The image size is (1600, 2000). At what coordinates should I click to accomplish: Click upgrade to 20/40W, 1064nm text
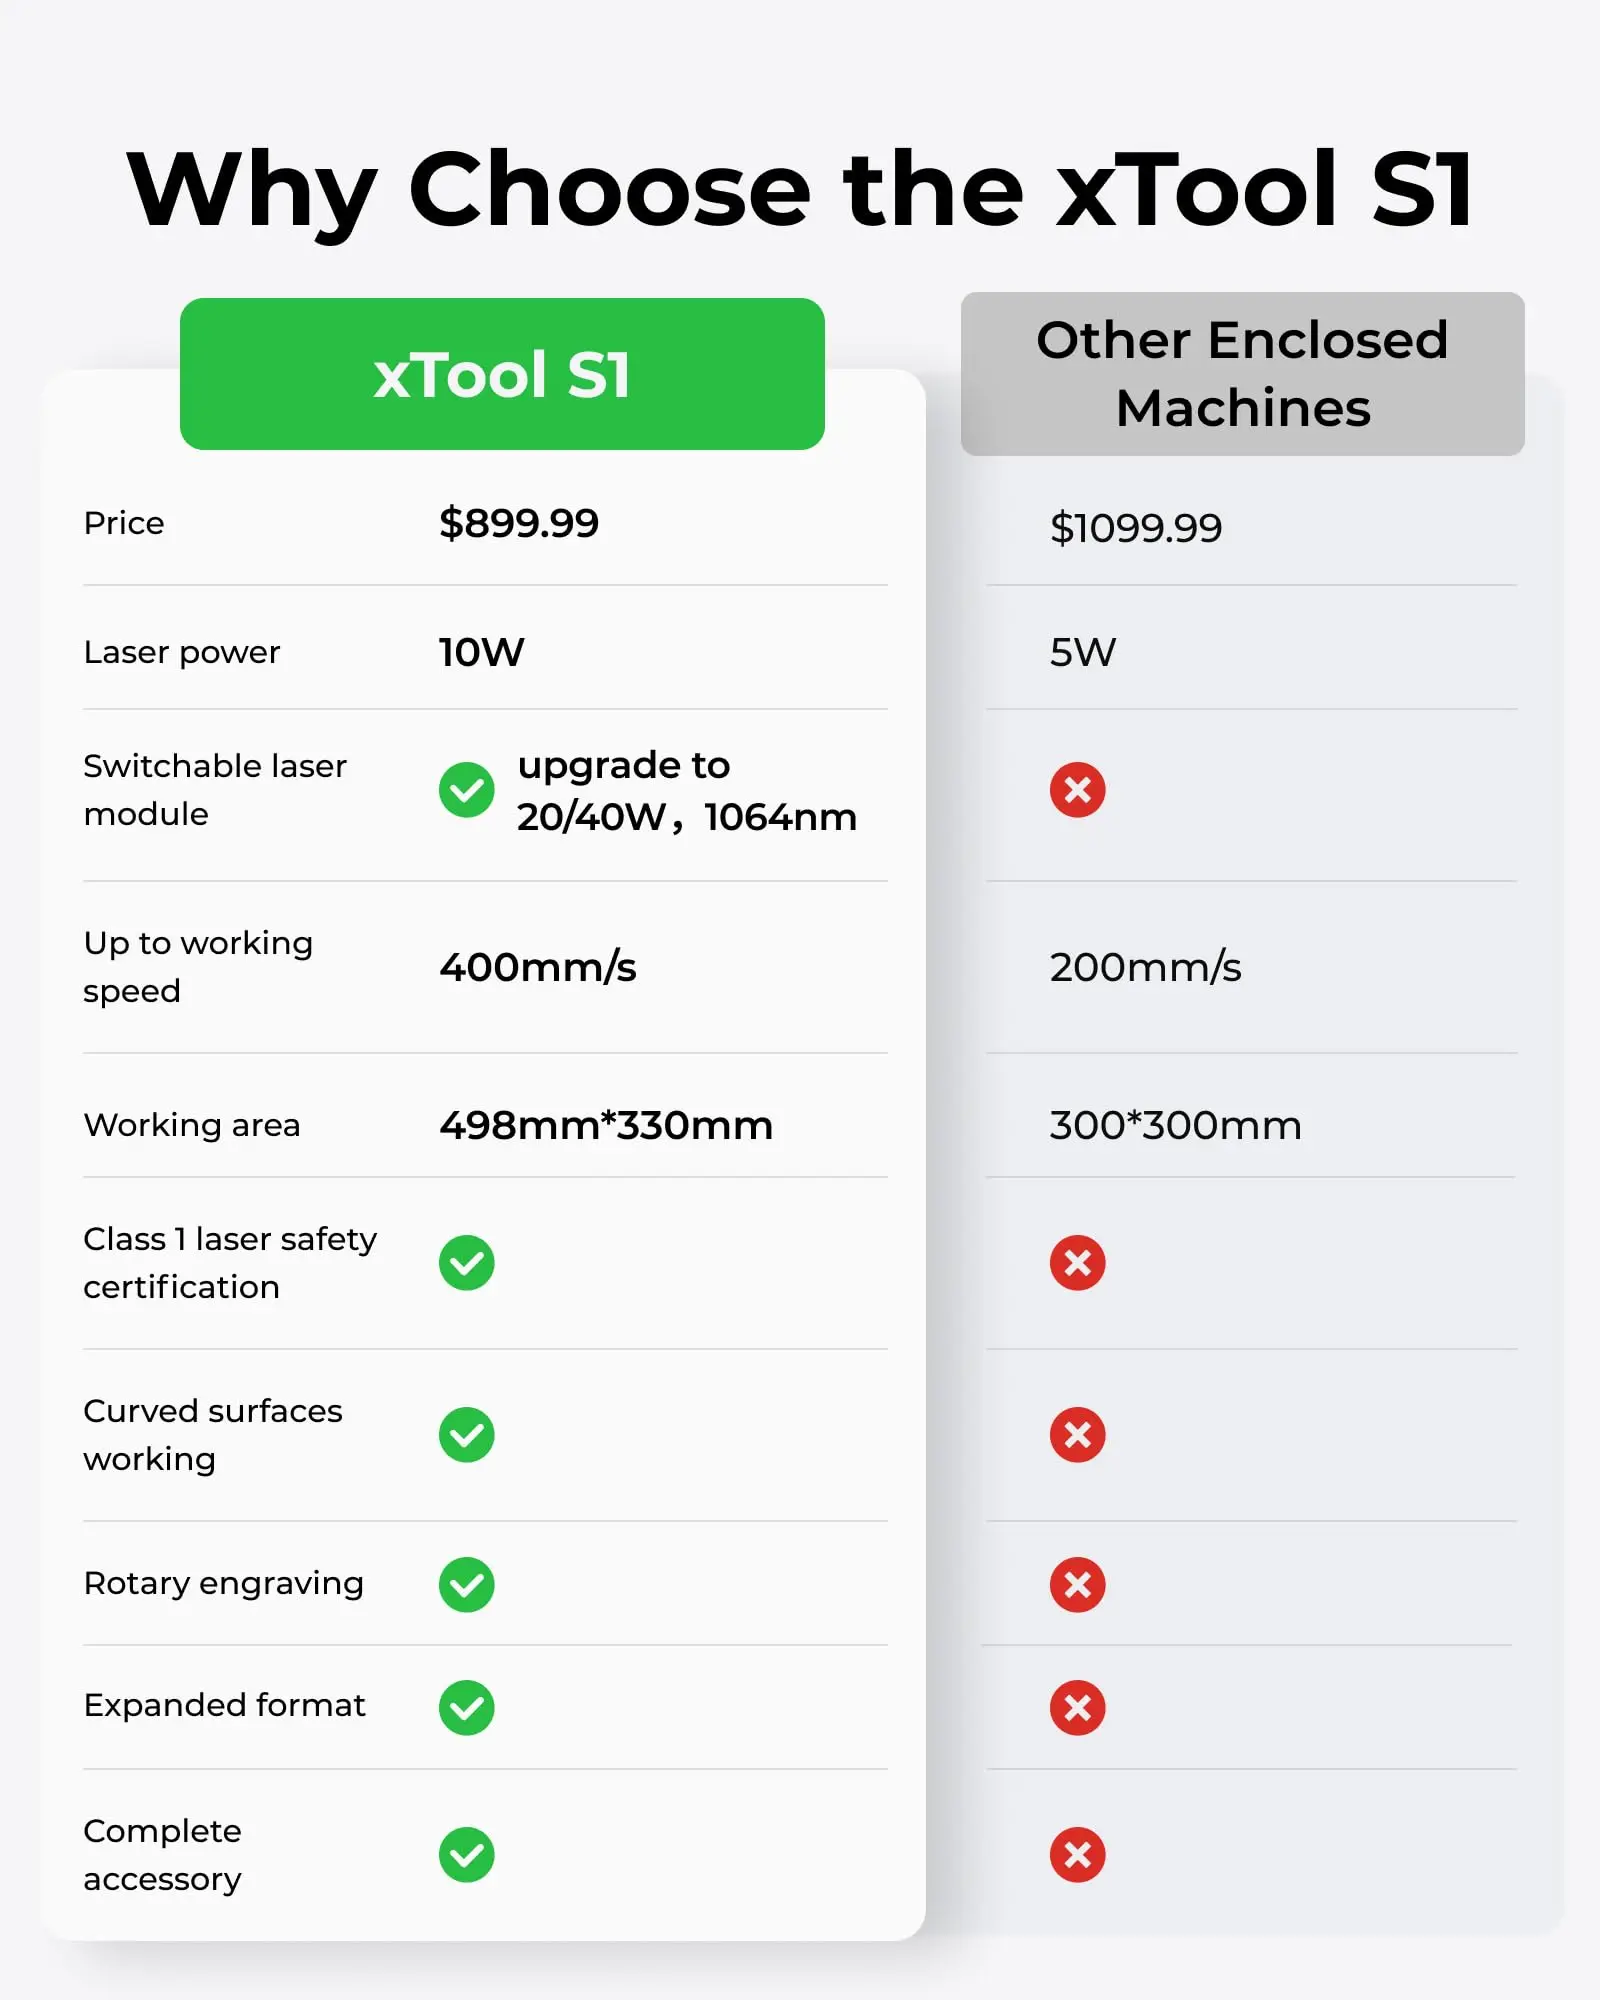tap(687, 791)
